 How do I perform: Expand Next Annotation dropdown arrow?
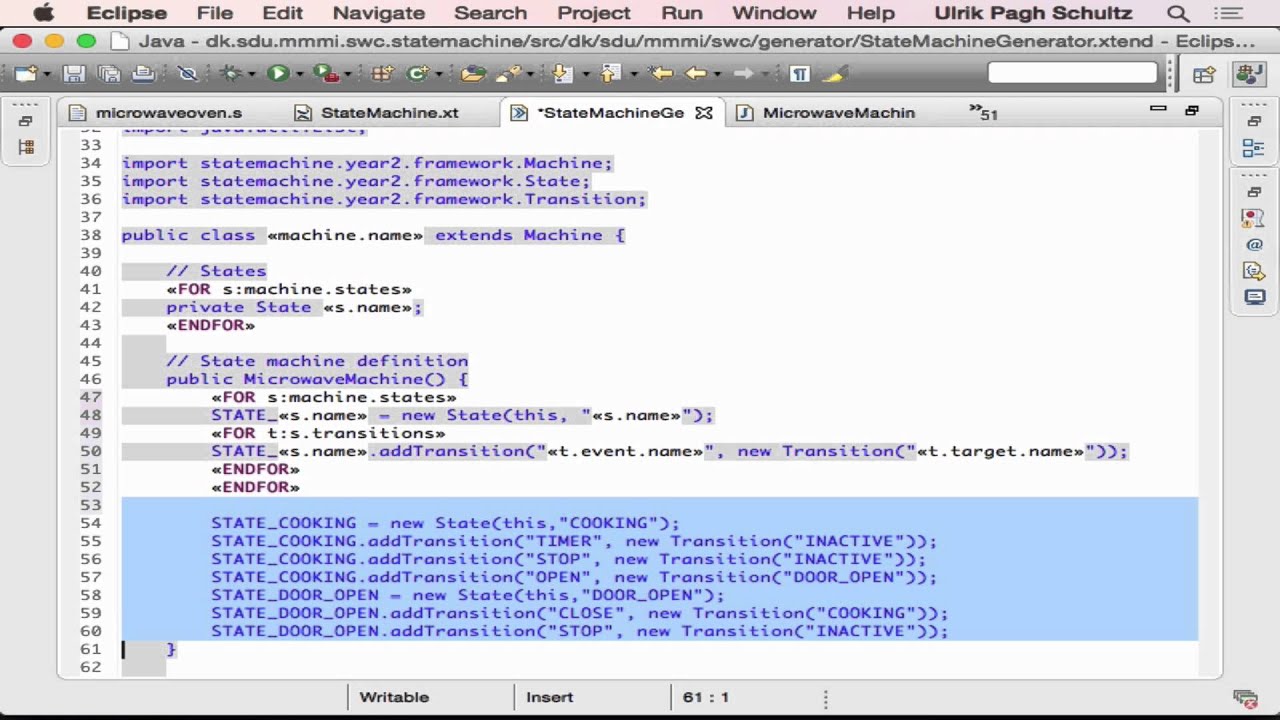coord(585,74)
